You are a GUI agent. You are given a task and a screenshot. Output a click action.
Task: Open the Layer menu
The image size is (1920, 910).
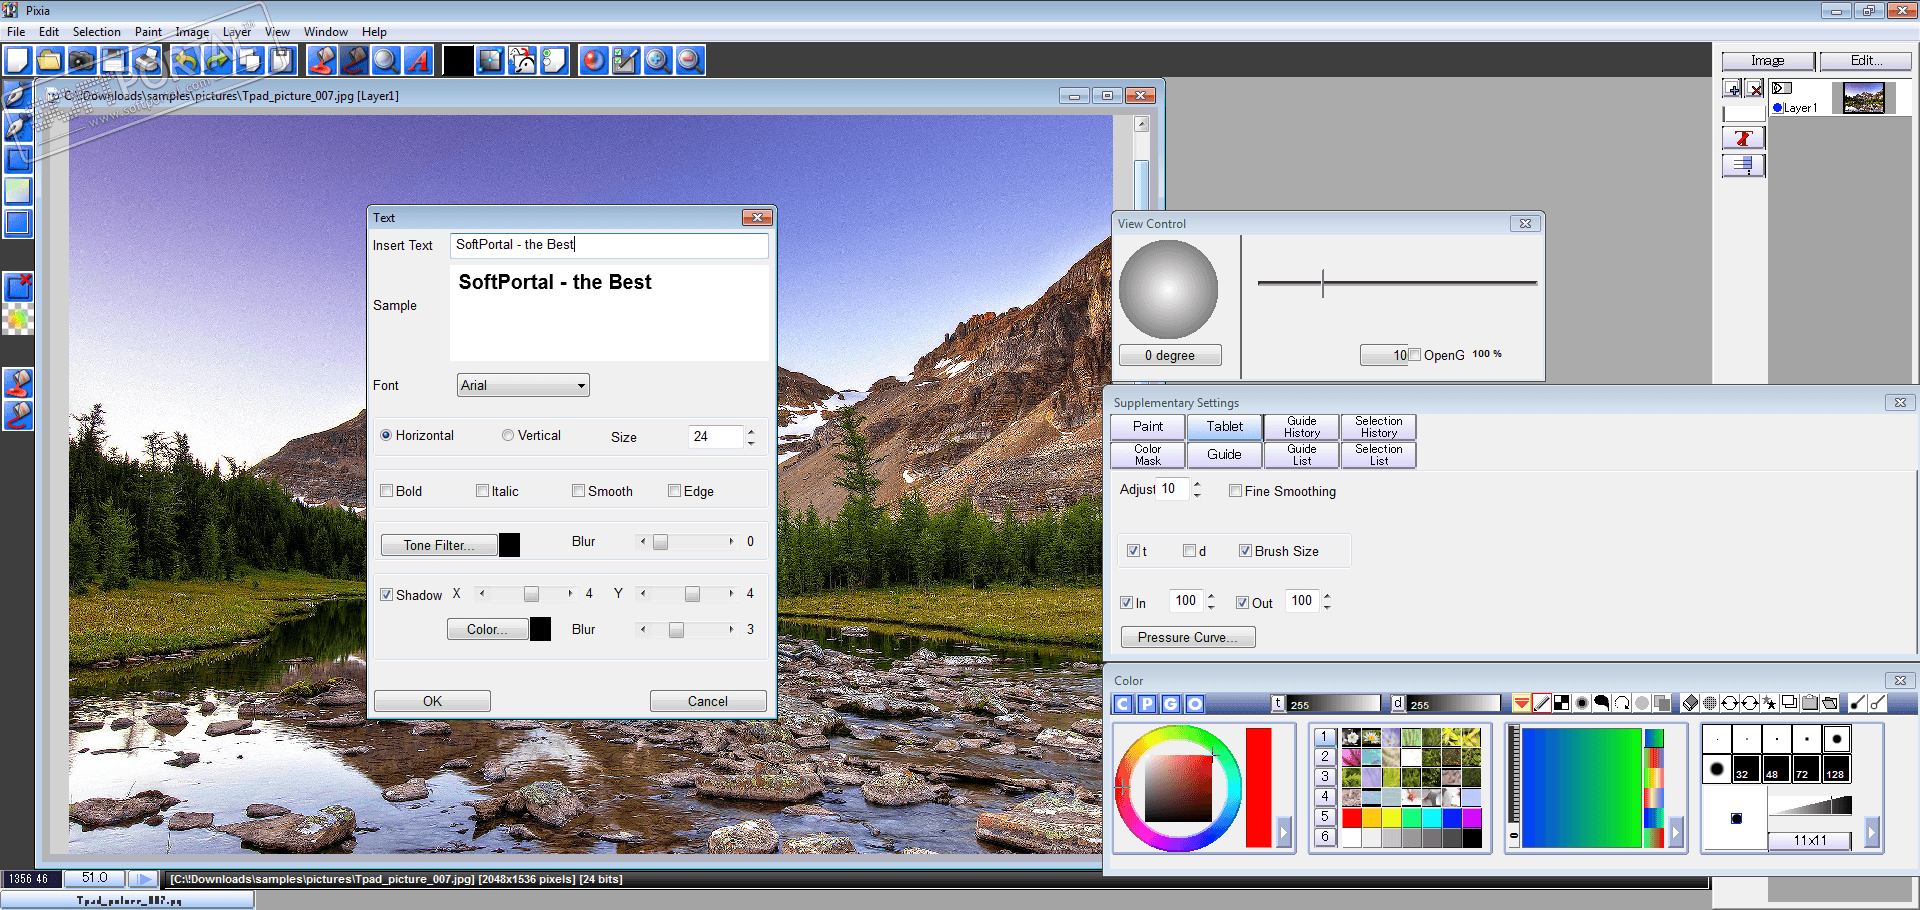pyautogui.click(x=237, y=32)
